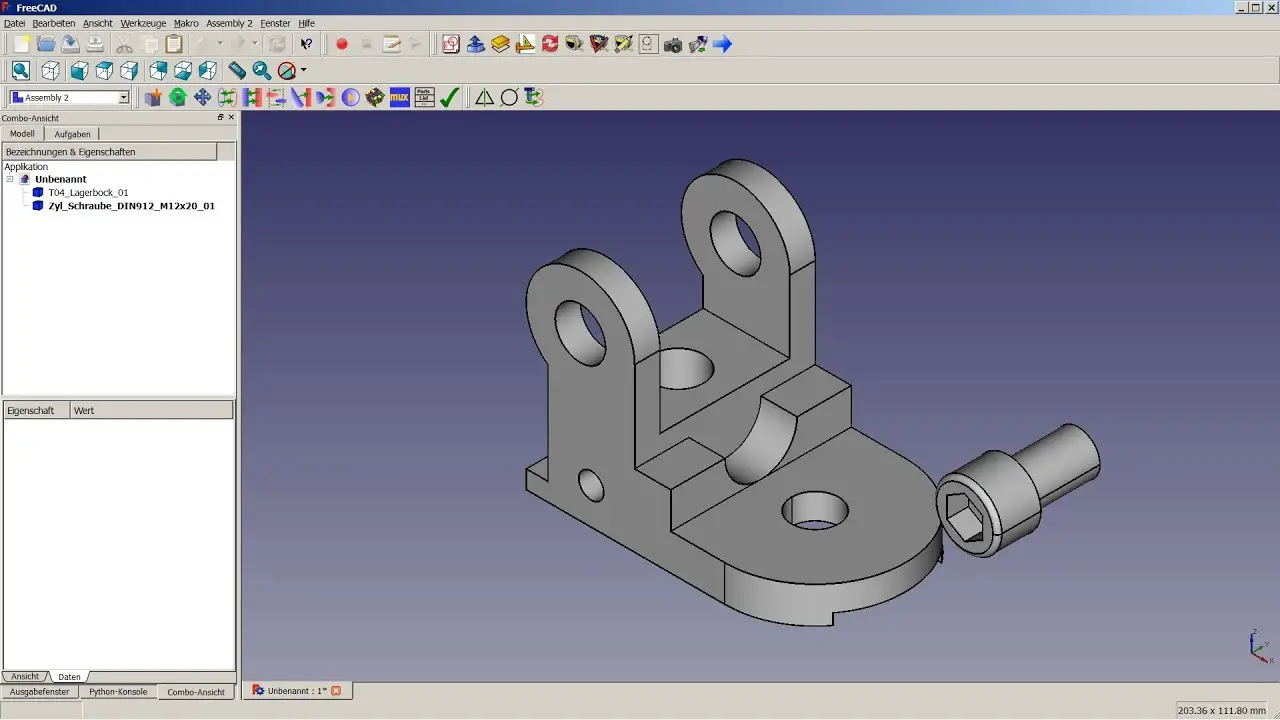The image size is (1280, 720).
Task: Open the Assembly 2 menu
Action: click(229, 23)
